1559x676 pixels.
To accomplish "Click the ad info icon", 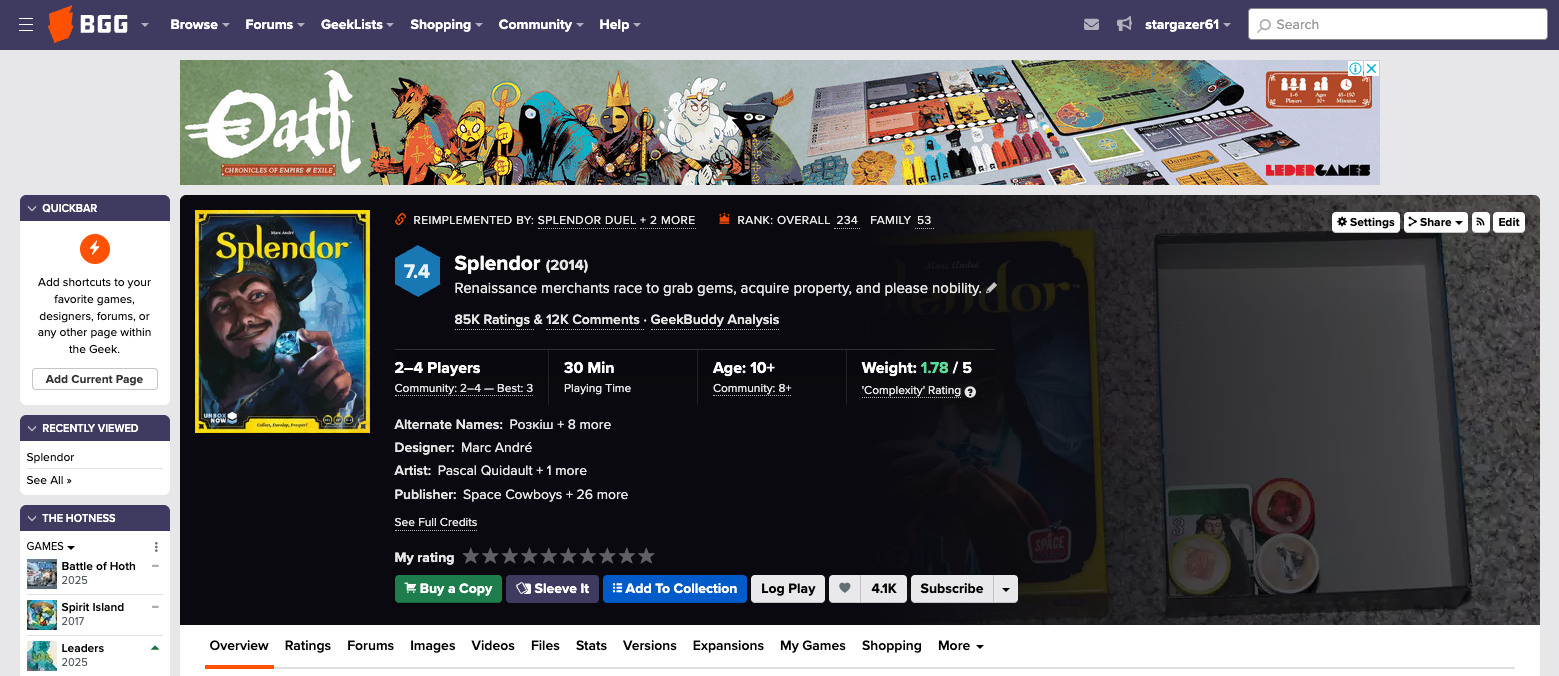I will point(1355,68).
